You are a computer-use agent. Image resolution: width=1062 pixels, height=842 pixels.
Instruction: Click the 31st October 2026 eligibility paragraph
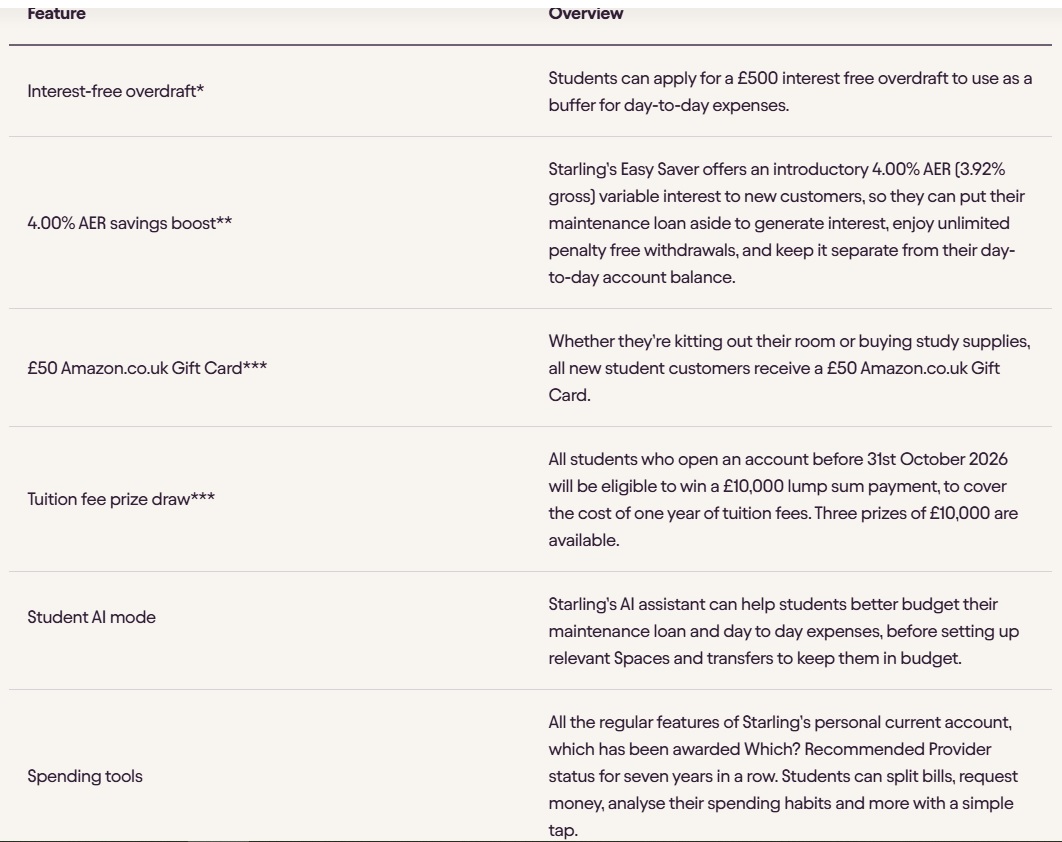pos(783,499)
